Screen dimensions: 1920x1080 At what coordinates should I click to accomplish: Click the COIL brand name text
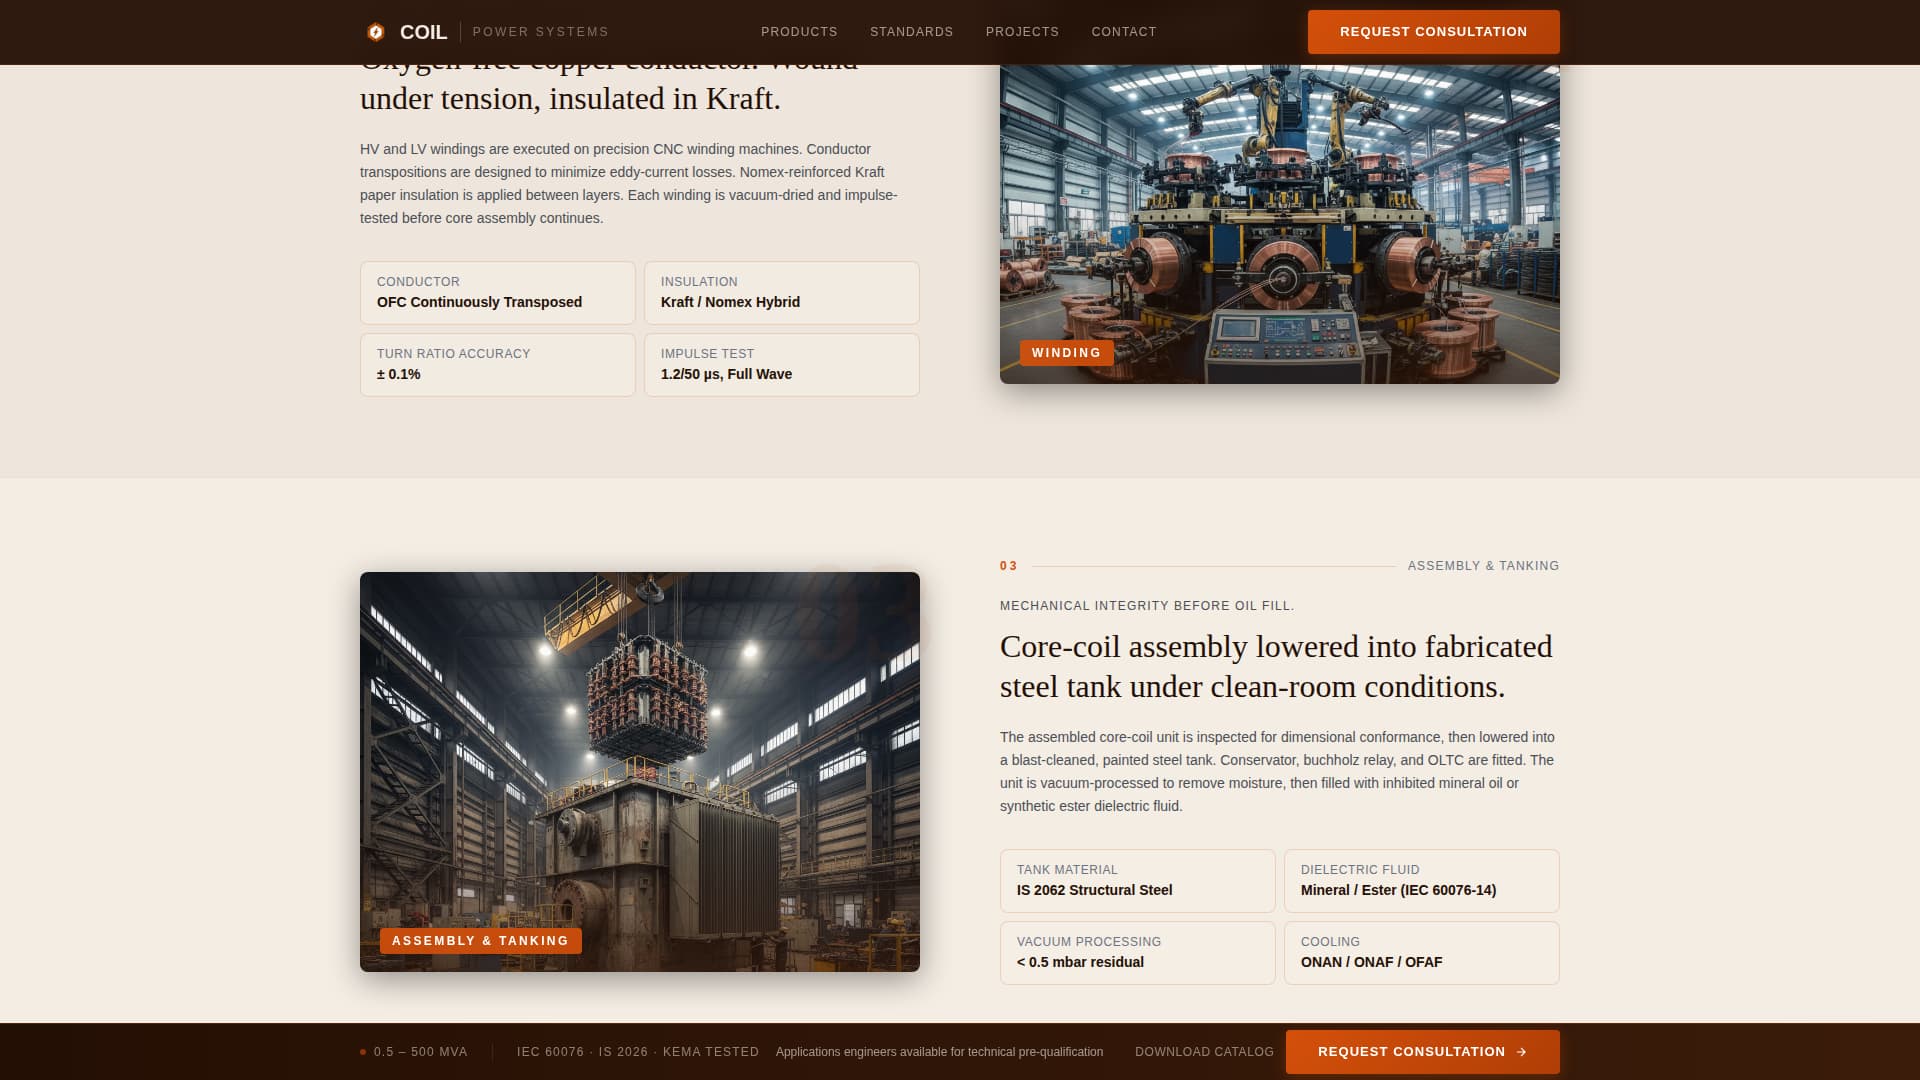423,32
